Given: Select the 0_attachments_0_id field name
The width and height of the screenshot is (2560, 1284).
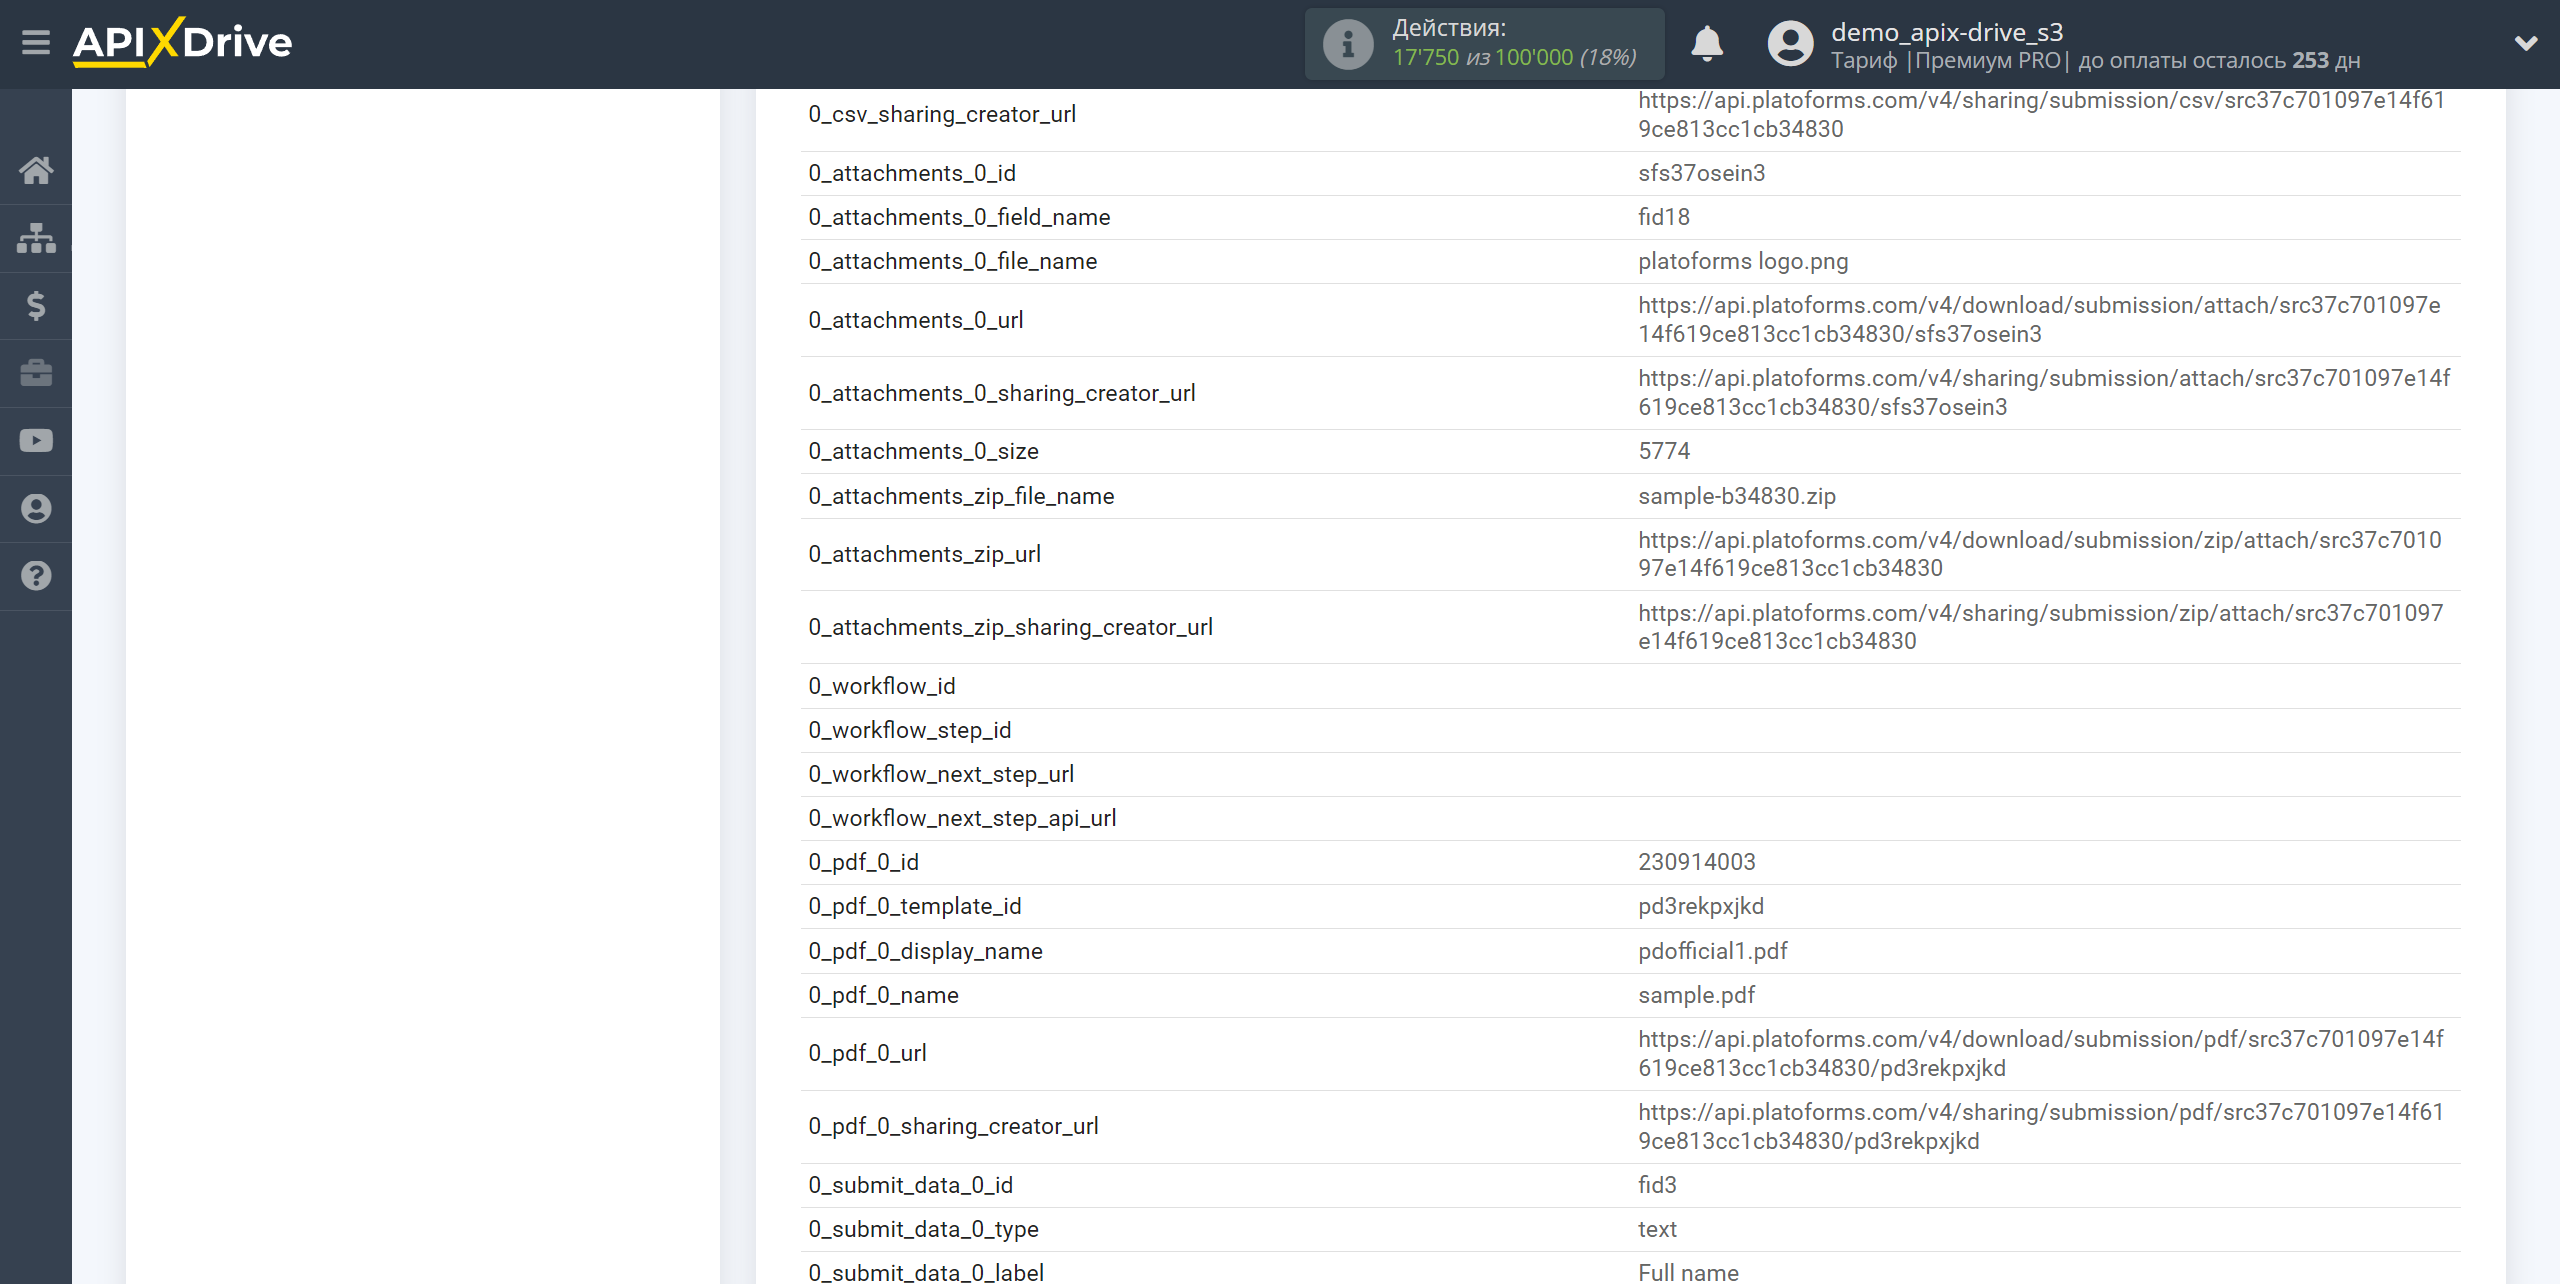Looking at the screenshot, I should (x=912, y=173).
